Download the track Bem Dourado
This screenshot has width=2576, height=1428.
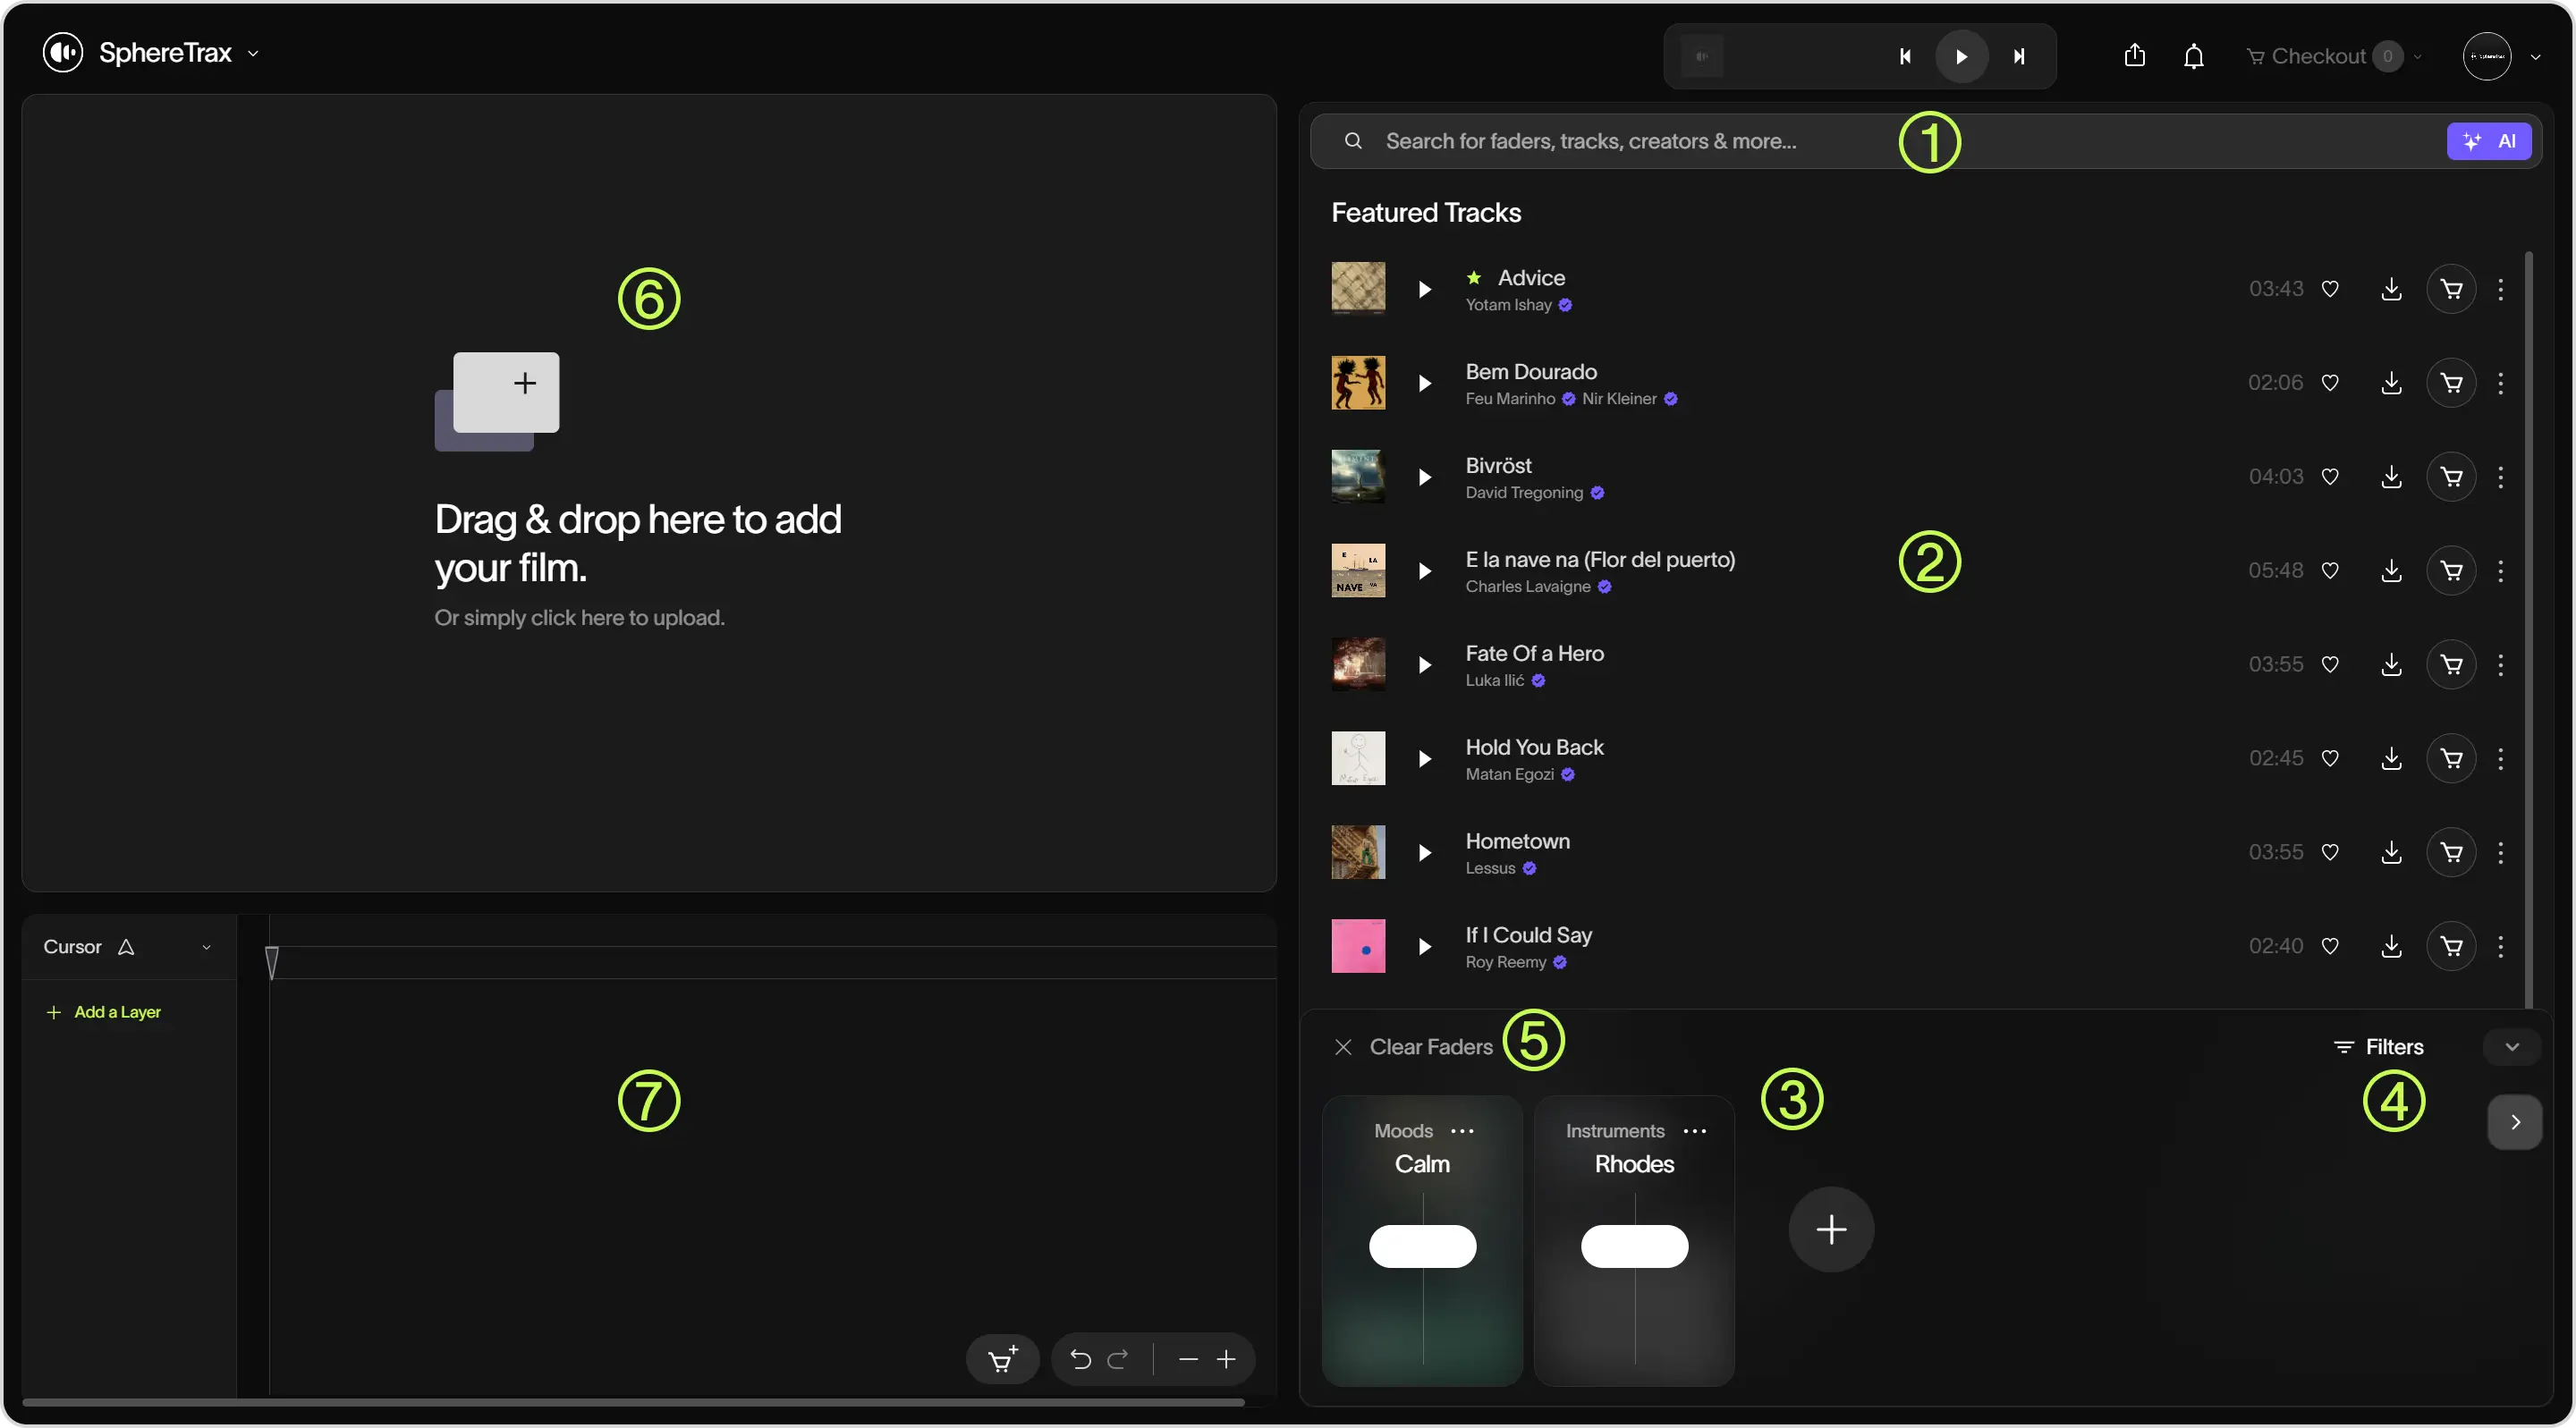[x=2390, y=382]
